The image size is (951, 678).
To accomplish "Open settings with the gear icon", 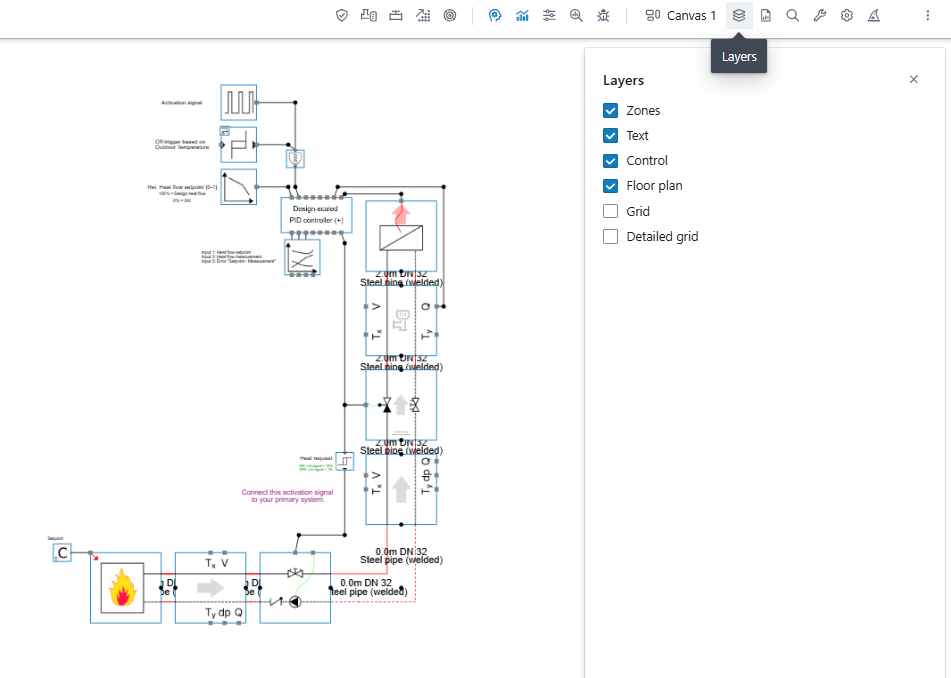I will click(x=847, y=15).
